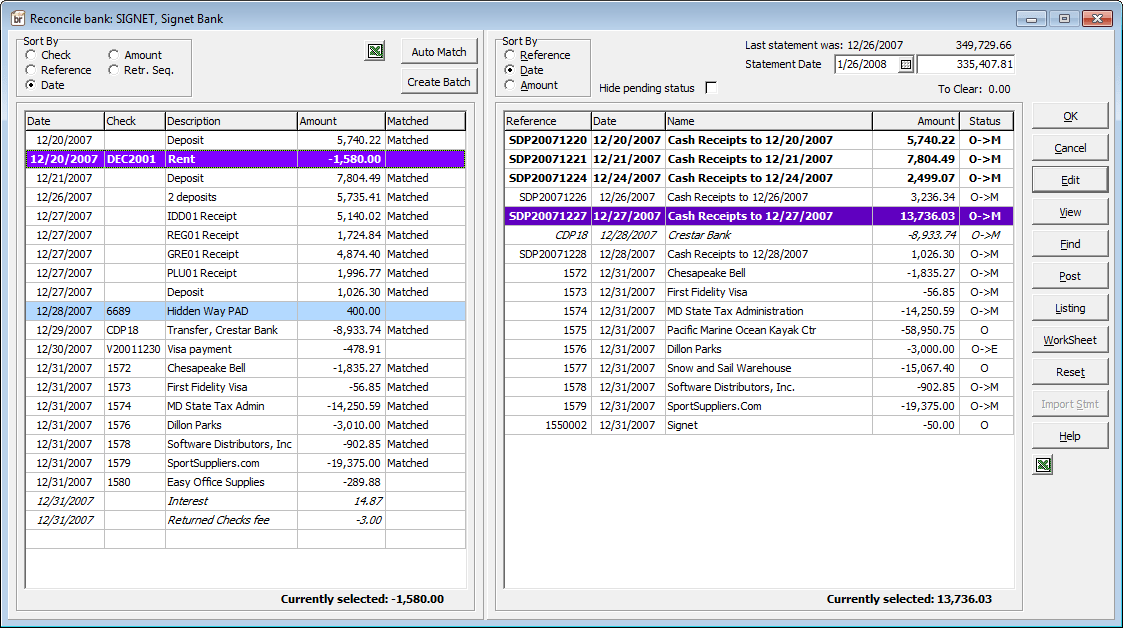Open the reconciliation WorkSheet
Viewport: 1123px width, 628px height.
pyautogui.click(x=1070, y=339)
